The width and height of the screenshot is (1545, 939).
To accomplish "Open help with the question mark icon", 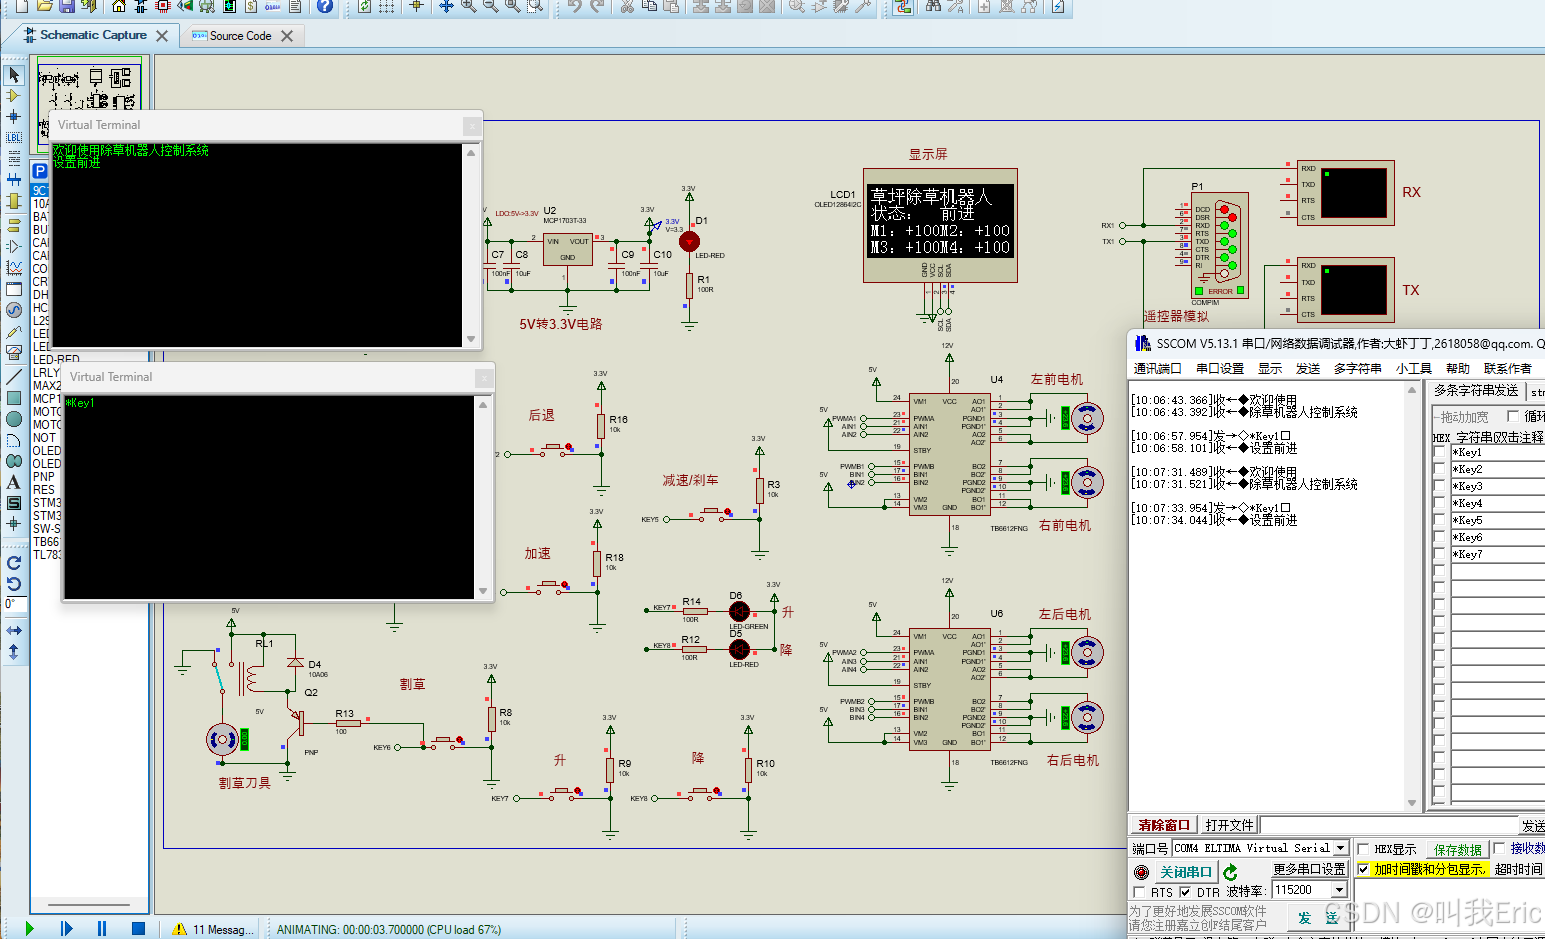I will (x=325, y=6).
